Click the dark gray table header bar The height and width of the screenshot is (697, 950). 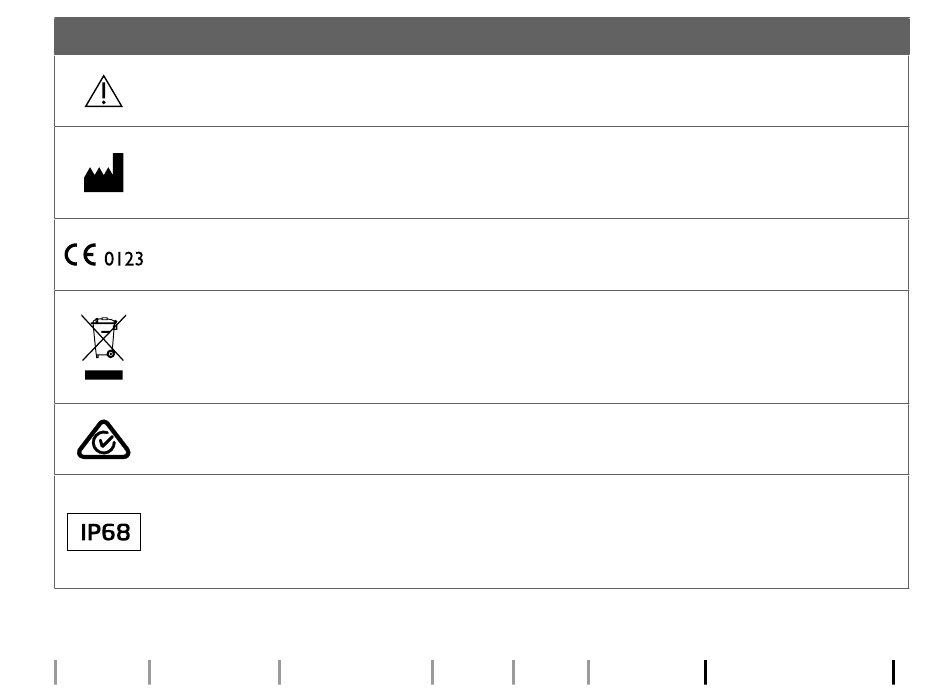point(482,36)
